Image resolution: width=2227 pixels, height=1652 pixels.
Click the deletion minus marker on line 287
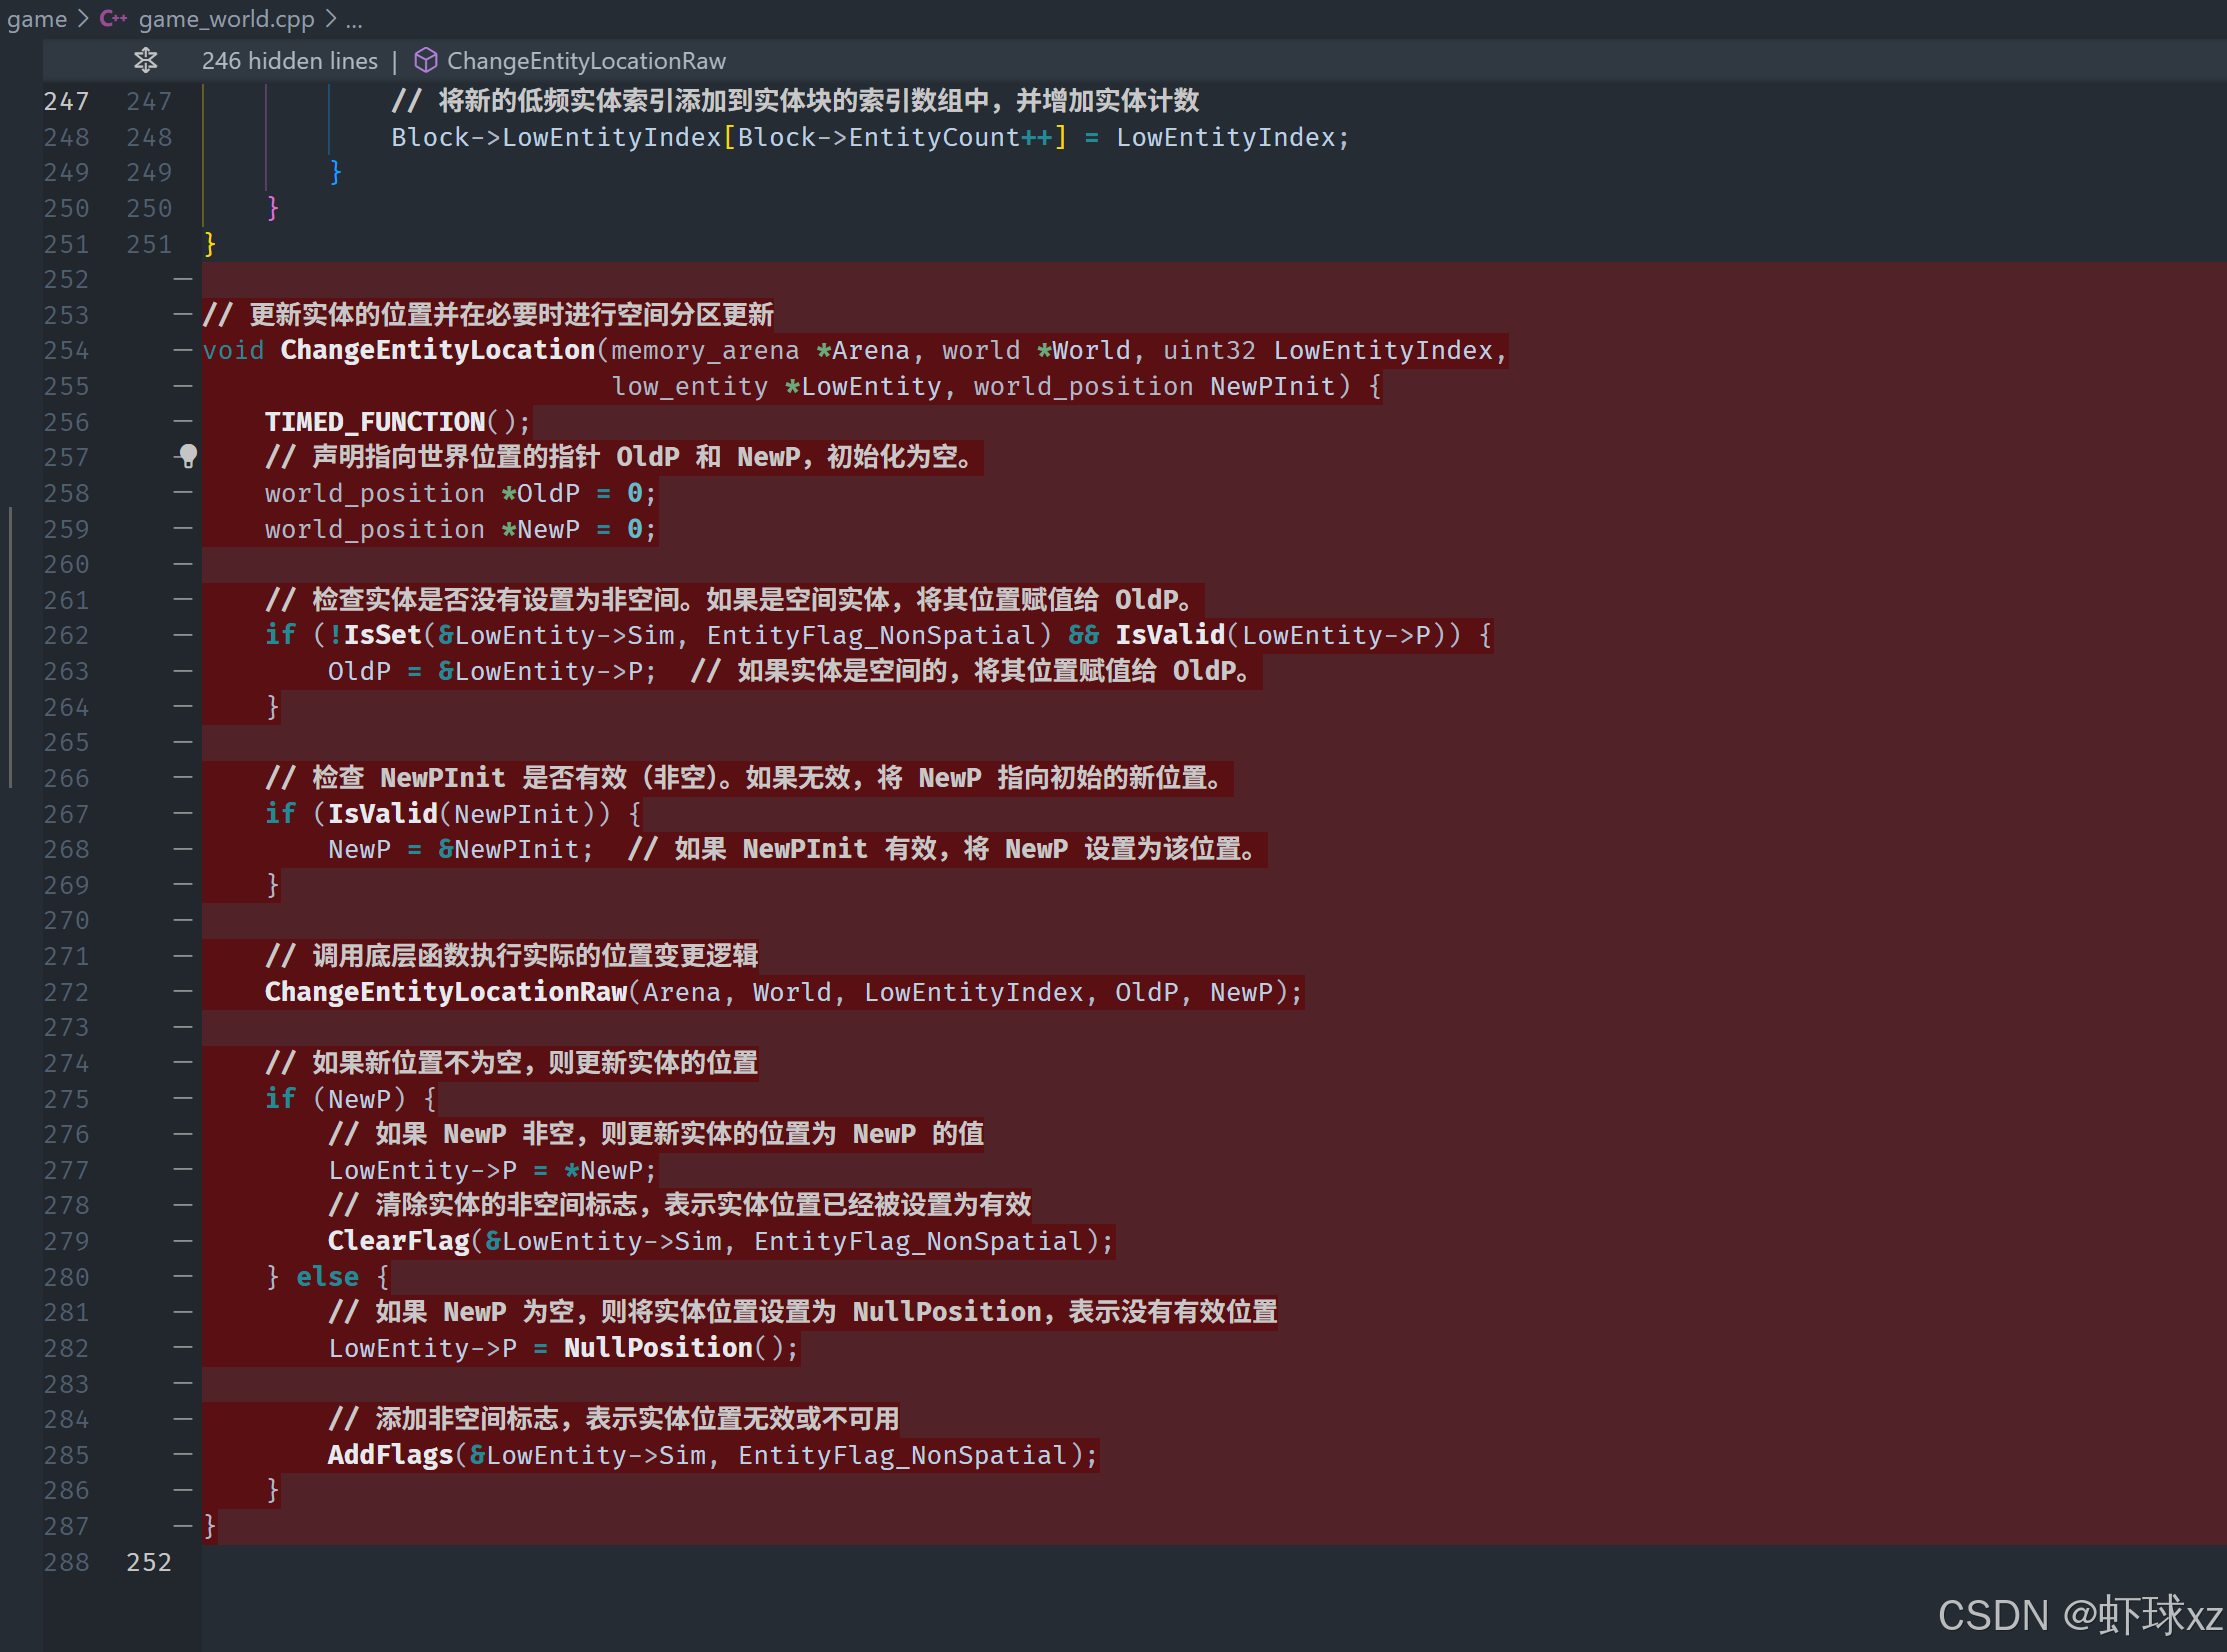182,1526
